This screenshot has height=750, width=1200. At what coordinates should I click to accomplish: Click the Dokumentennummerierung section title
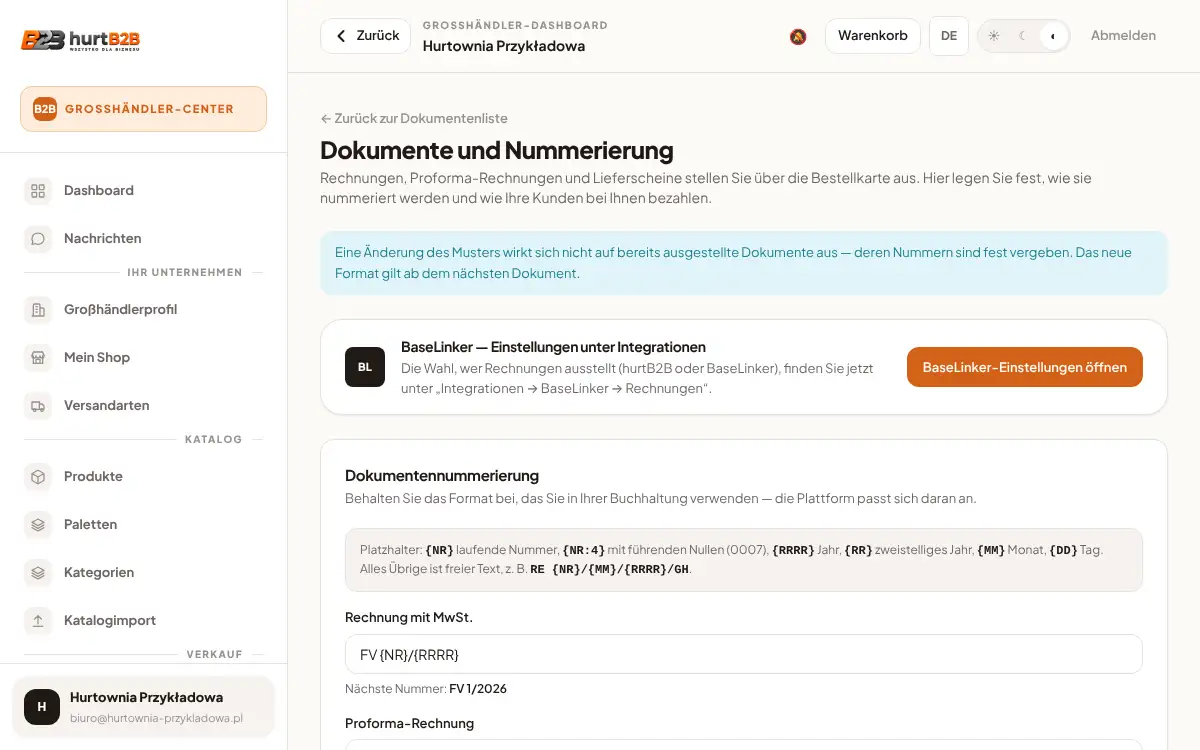click(442, 476)
